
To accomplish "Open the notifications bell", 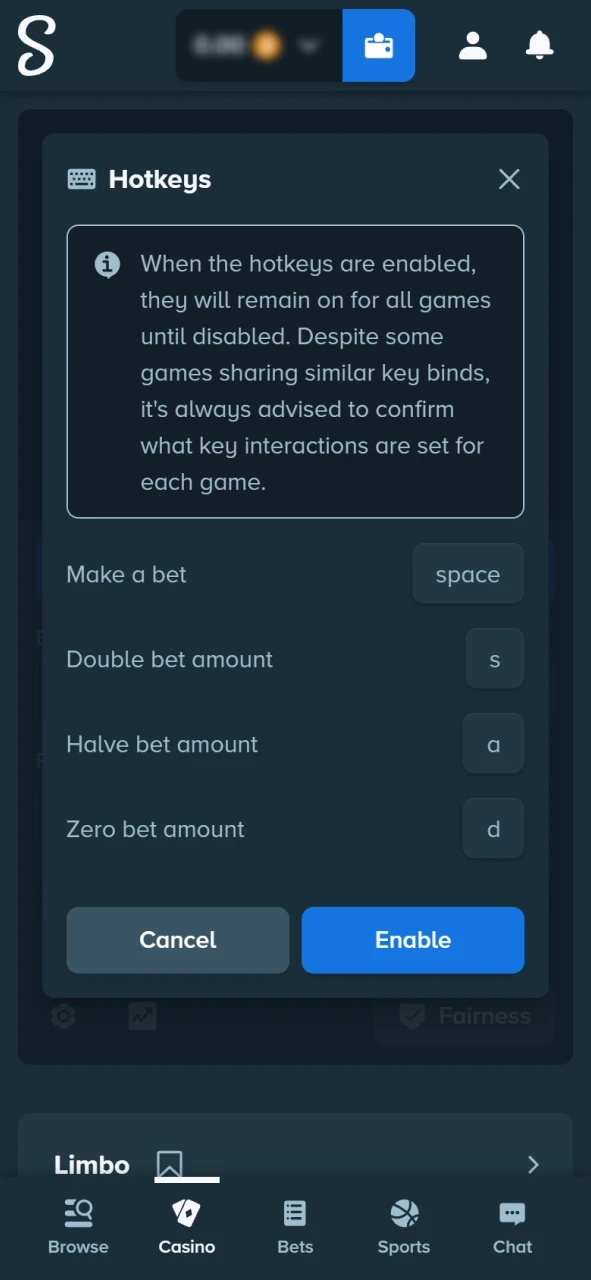I will [539, 45].
